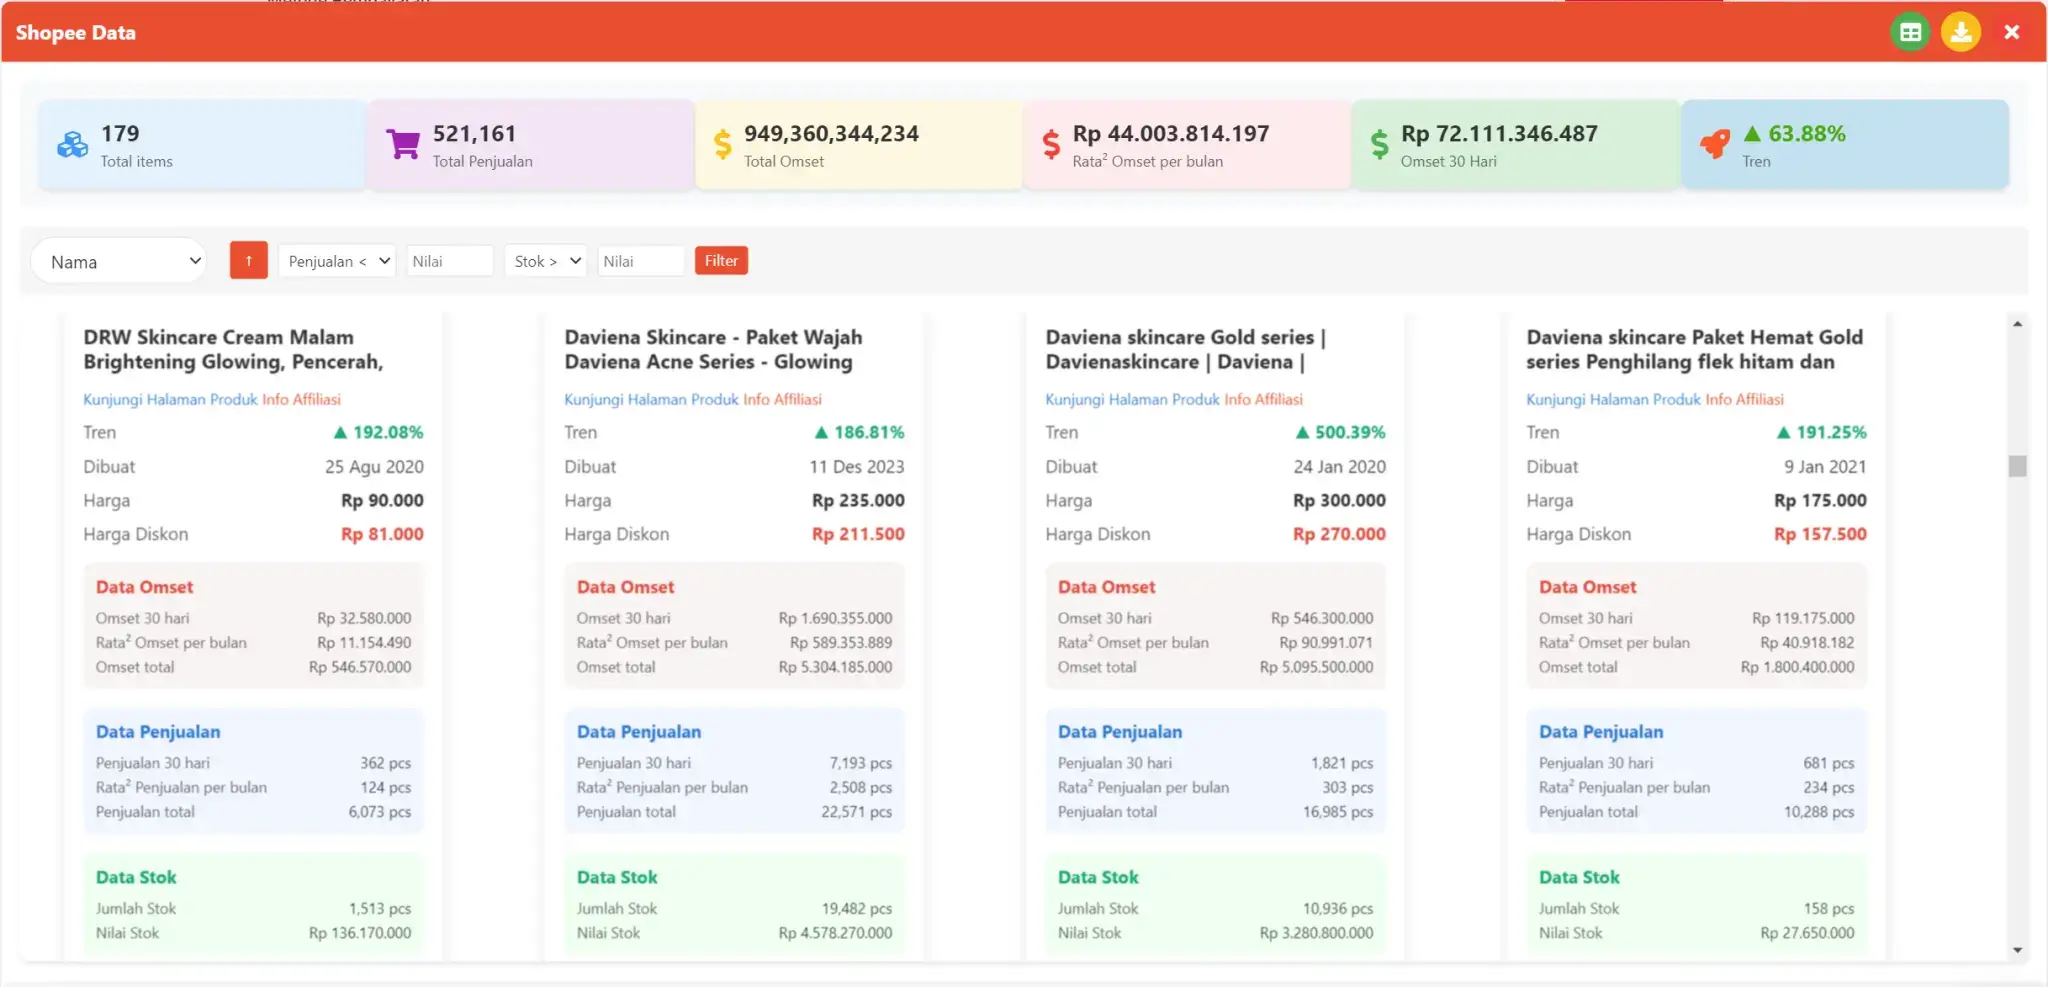Click the 191.25% trend value
Screen dimensions: 2048x987
(1821, 432)
